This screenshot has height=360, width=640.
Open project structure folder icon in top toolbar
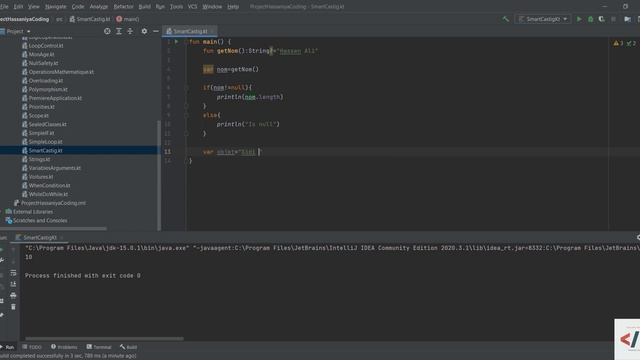point(627,19)
